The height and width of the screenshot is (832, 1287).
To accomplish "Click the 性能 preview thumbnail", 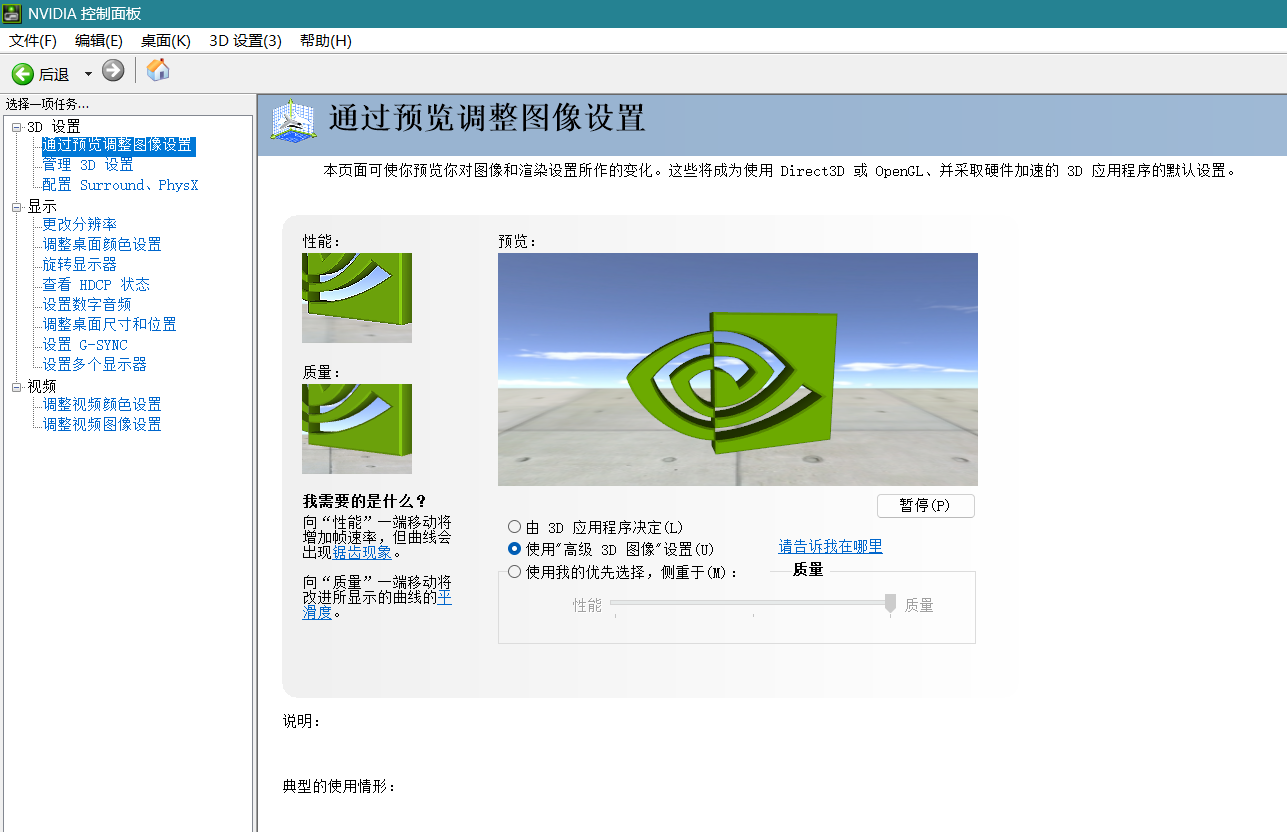I will click(x=357, y=298).
